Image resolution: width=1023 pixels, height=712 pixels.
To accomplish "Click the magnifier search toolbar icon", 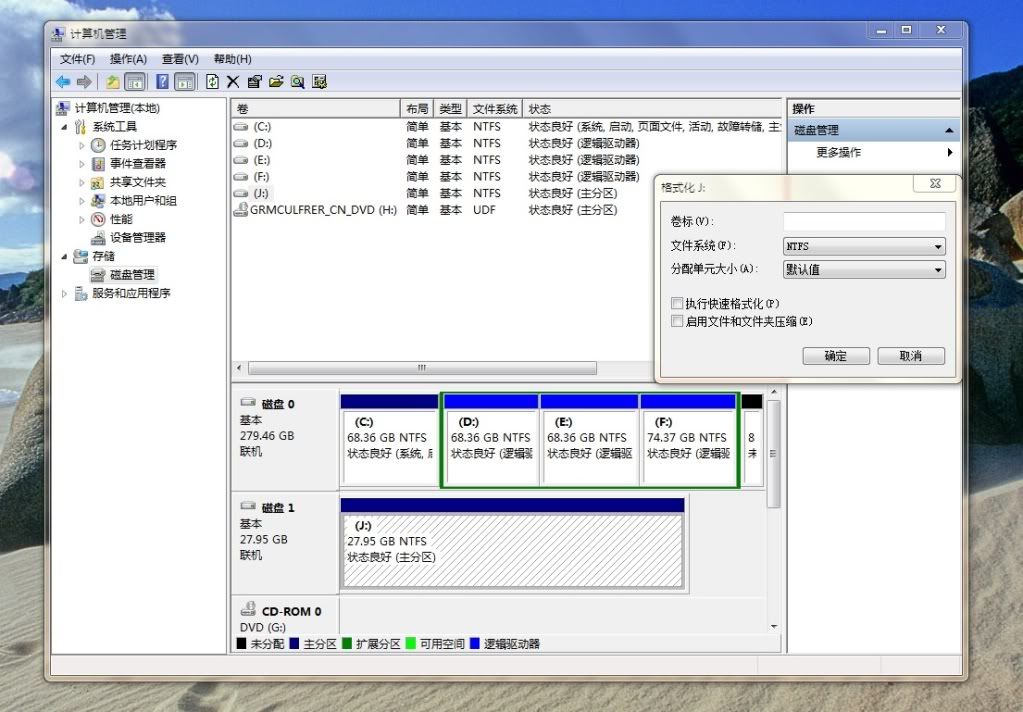I will pyautogui.click(x=297, y=82).
